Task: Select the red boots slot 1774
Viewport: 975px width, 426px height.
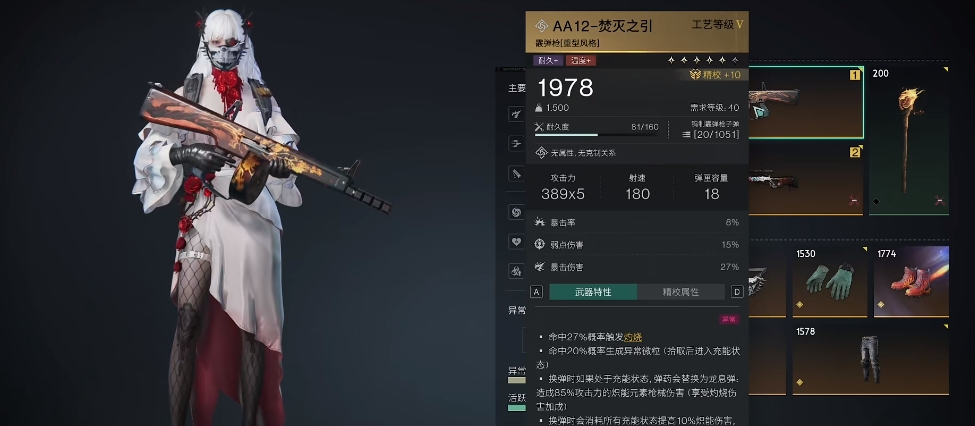Action: click(911, 281)
